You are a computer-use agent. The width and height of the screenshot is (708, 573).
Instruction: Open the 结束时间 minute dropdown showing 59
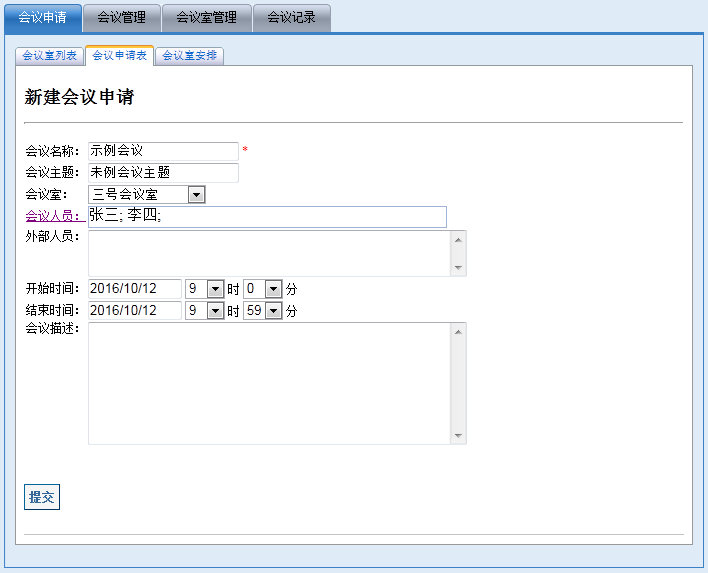[263, 311]
